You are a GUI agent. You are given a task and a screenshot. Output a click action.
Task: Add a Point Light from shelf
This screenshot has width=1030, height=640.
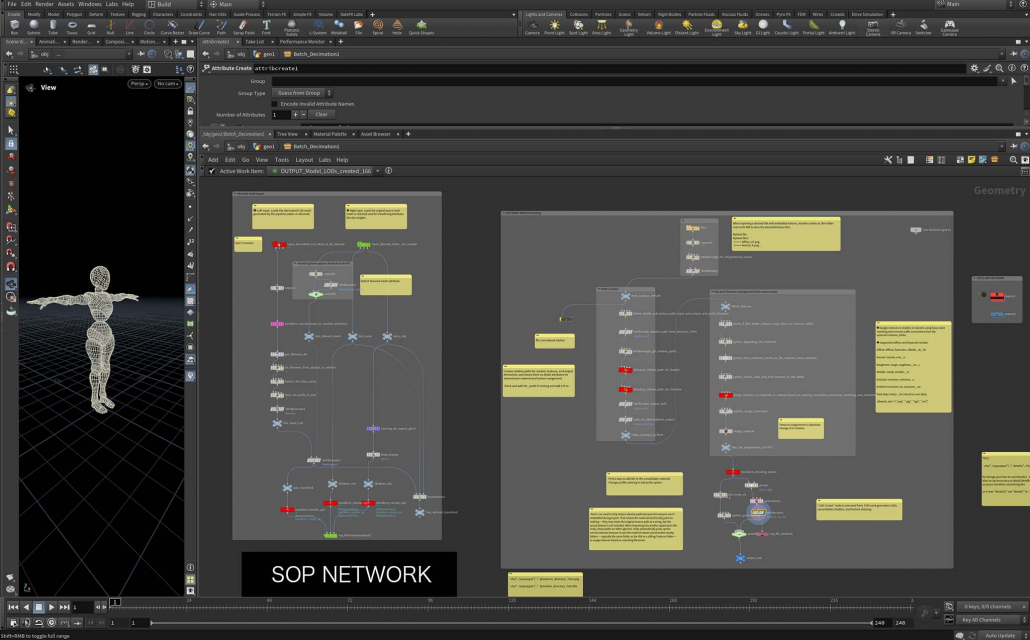(x=555, y=26)
